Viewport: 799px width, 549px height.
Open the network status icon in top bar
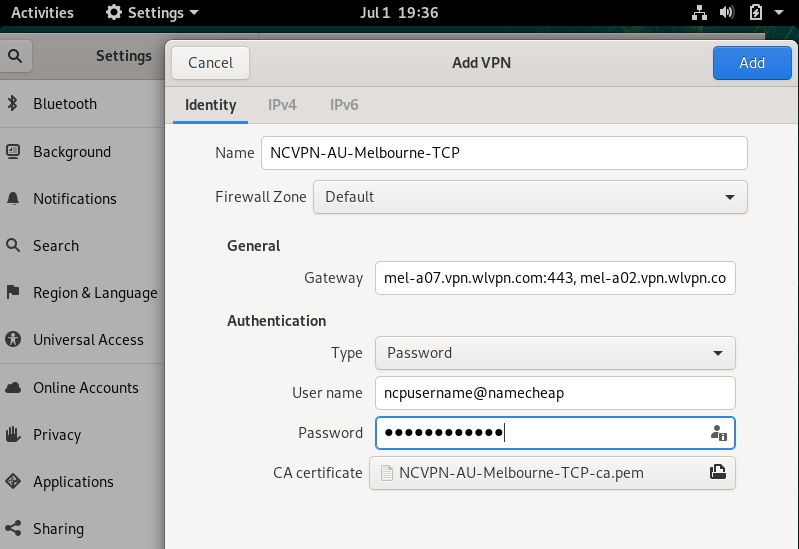pyautogui.click(x=699, y=12)
